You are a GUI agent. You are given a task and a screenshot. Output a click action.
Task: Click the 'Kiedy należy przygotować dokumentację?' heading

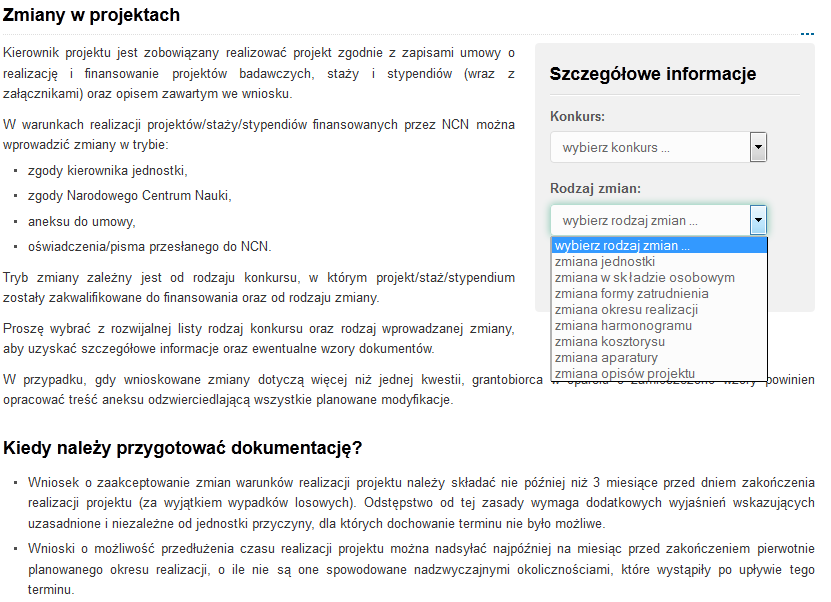coord(182,448)
